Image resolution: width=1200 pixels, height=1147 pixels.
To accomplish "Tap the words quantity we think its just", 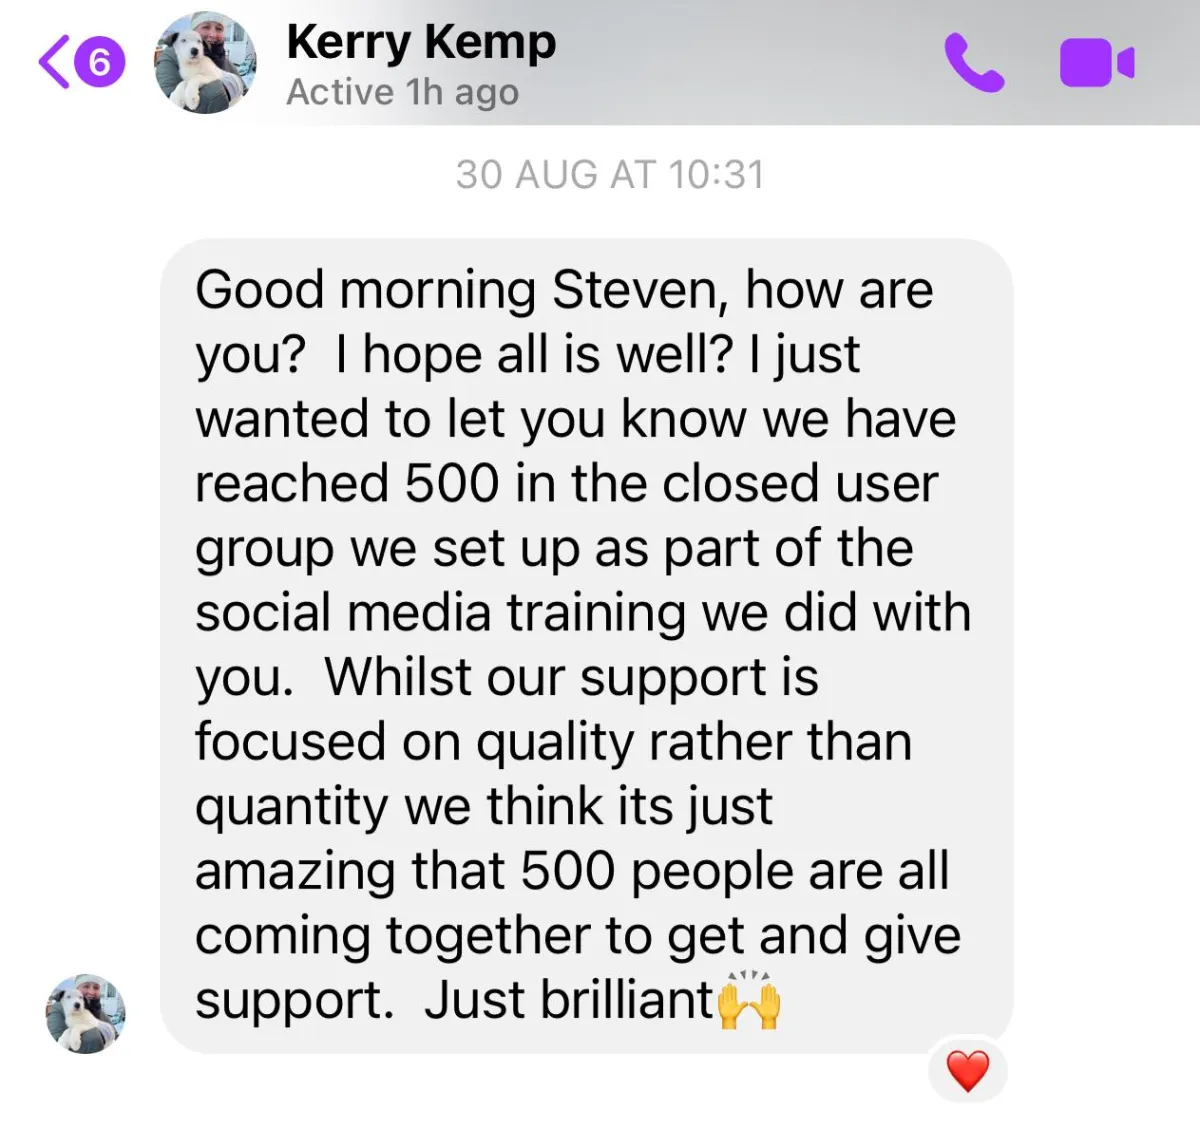I will 484,807.
